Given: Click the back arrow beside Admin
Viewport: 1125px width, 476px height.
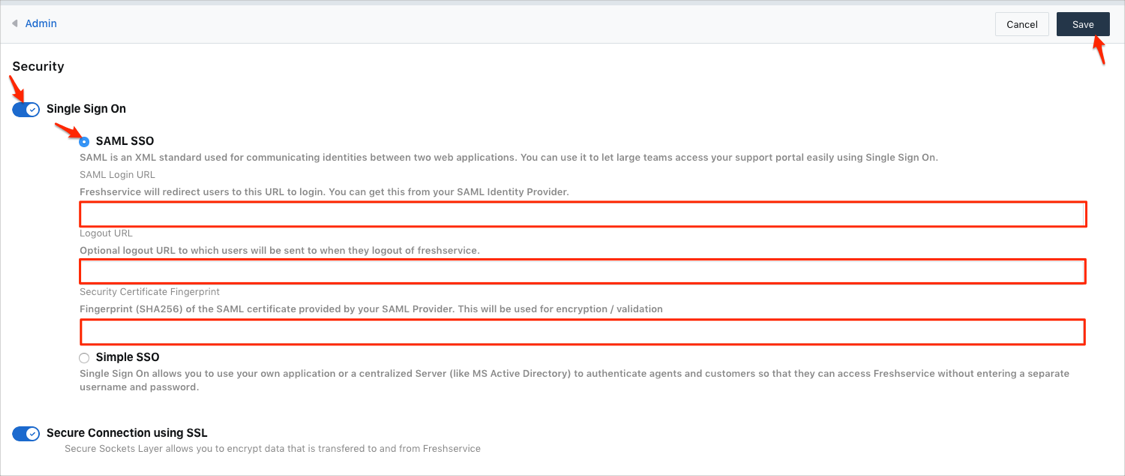Looking at the screenshot, I should pyautogui.click(x=15, y=24).
